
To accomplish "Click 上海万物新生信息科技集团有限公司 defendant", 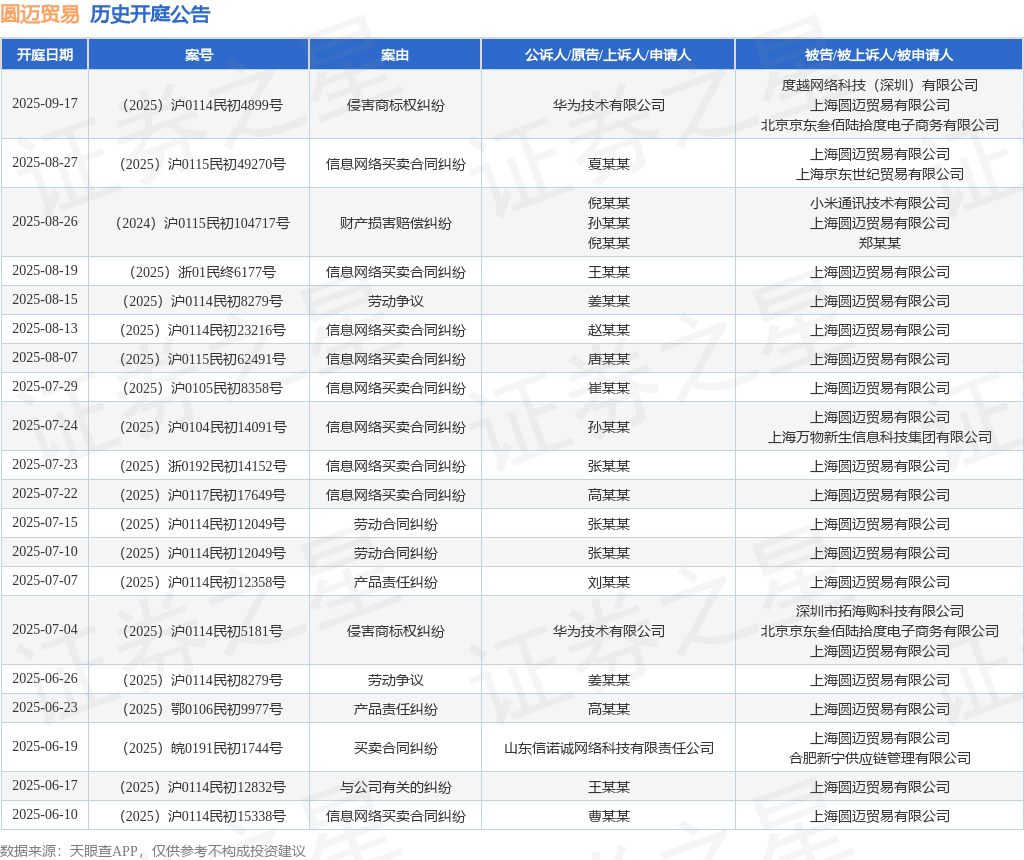I will pyautogui.click(x=880, y=438).
